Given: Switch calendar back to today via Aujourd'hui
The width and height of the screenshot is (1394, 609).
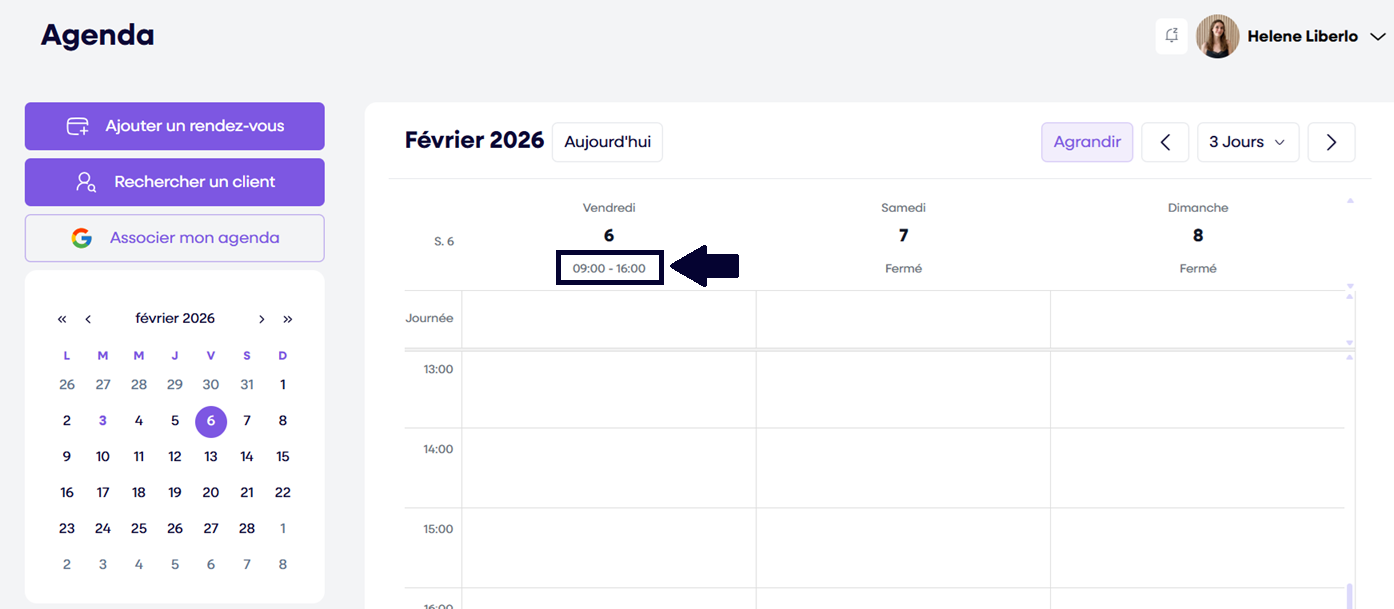Looking at the screenshot, I should coord(607,141).
